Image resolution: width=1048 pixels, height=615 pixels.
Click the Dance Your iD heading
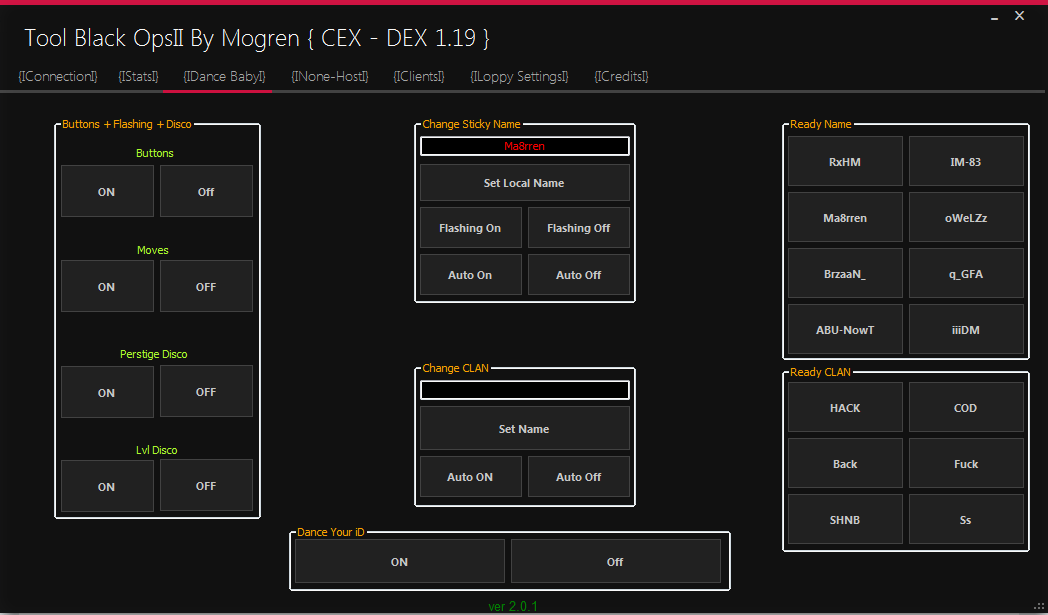click(331, 532)
